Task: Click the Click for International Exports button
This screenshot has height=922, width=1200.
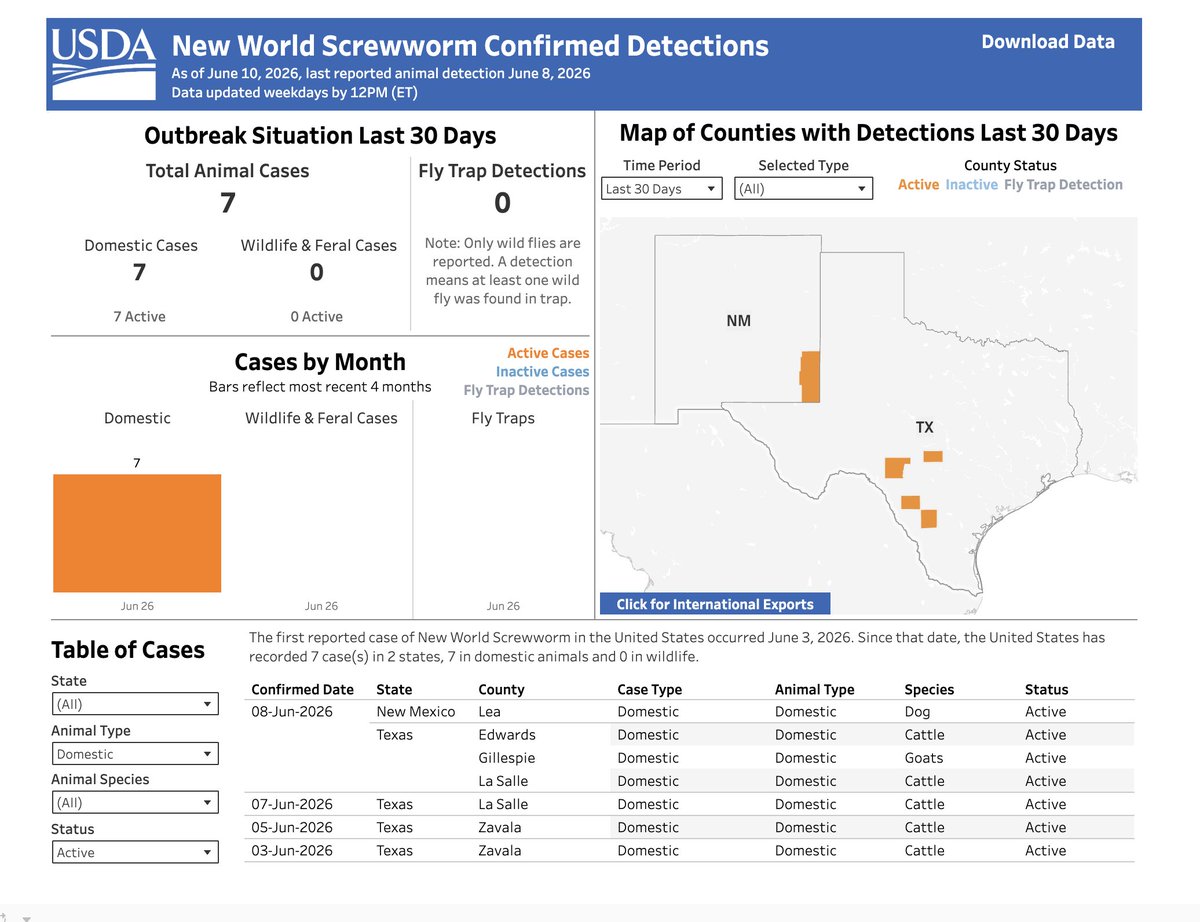Action: point(715,604)
